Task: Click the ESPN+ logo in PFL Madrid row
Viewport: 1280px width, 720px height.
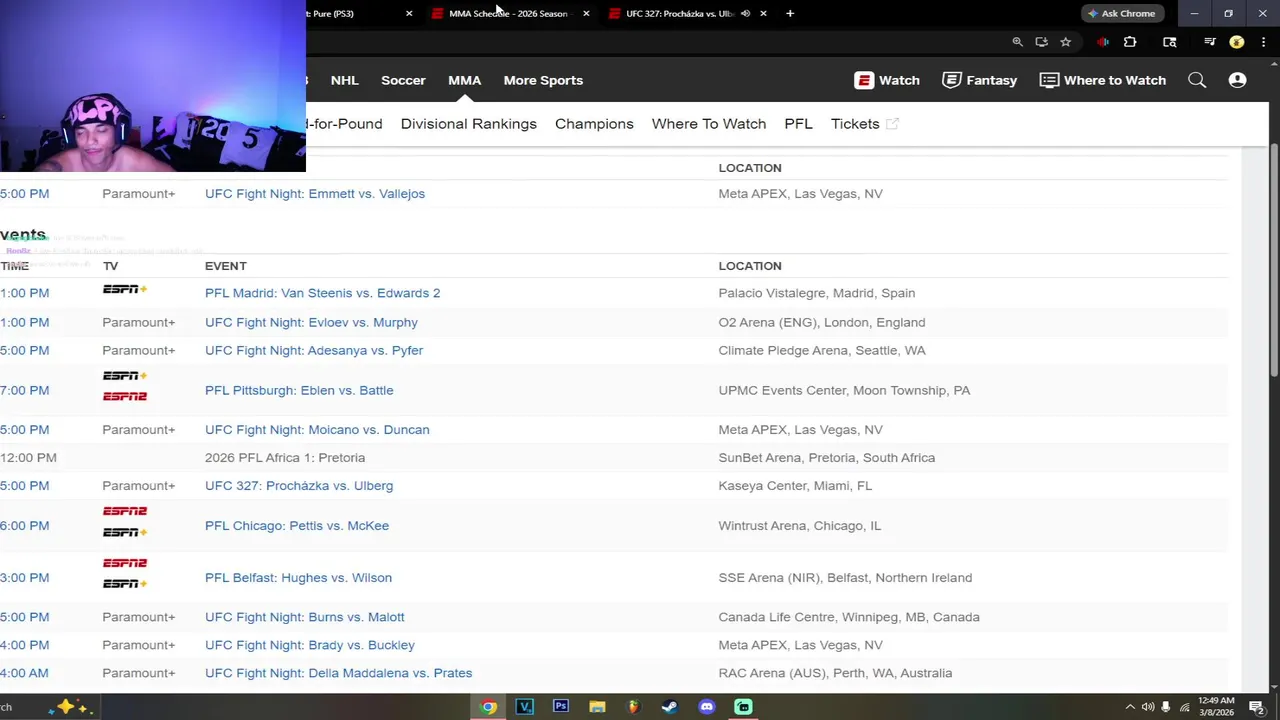Action: pyautogui.click(x=125, y=289)
